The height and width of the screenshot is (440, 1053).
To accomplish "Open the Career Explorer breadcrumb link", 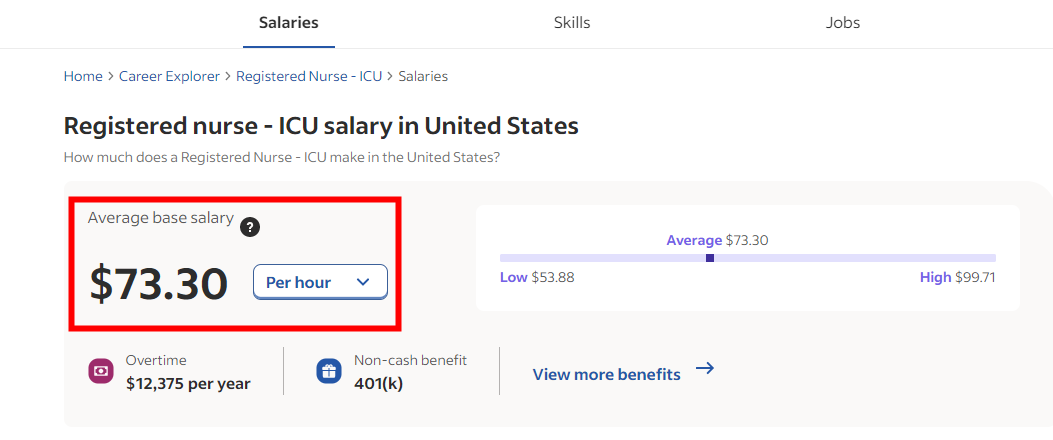I will point(169,77).
